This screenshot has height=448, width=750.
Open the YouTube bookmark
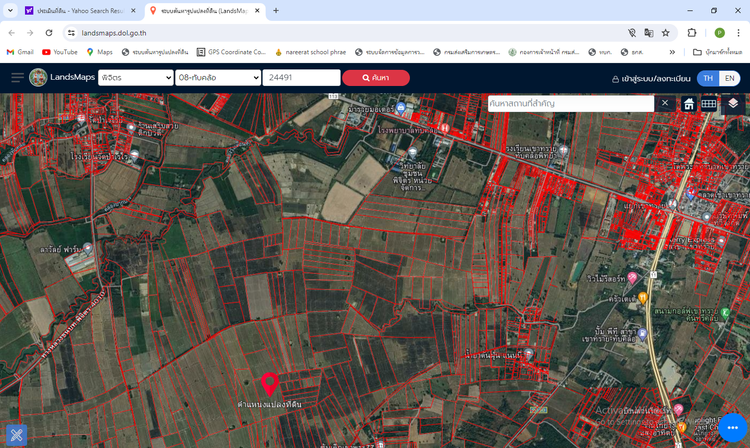click(x=60, y=52)
